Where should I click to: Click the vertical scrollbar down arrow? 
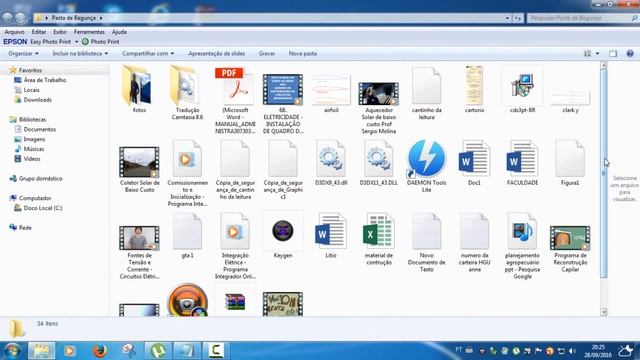604,312
